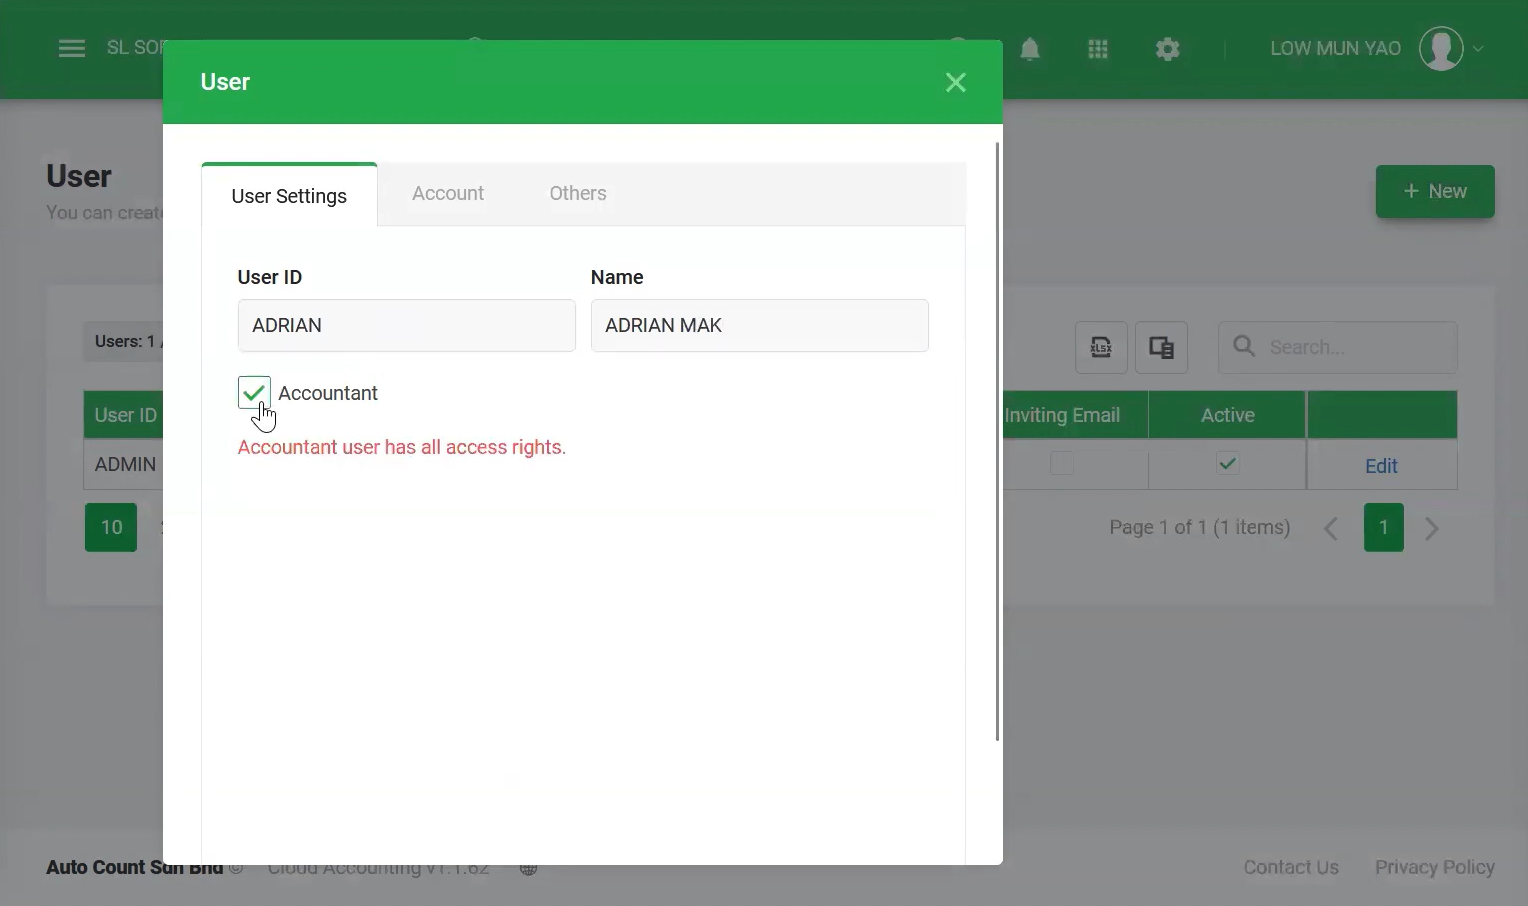Export user list to XLSX
1528x906 pixels.
point(1101,347)
